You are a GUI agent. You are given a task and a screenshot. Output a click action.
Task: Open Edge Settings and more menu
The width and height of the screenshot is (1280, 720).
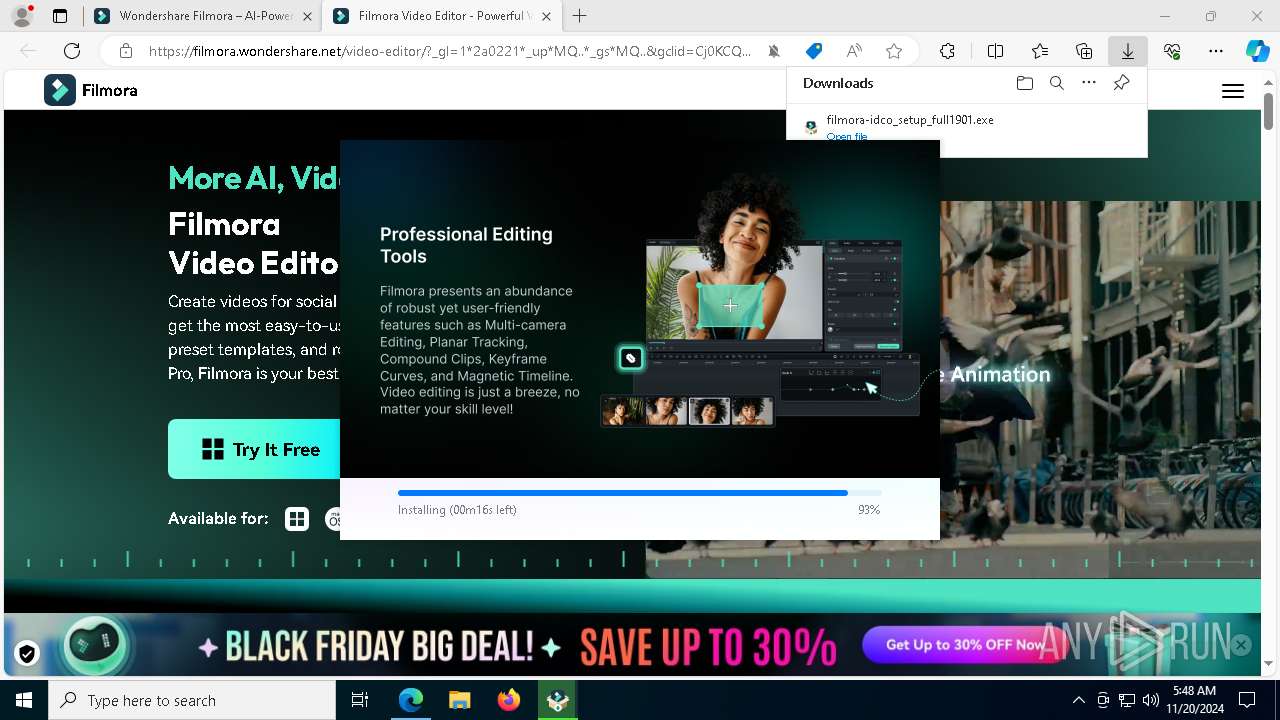[x=1216, y=51]
